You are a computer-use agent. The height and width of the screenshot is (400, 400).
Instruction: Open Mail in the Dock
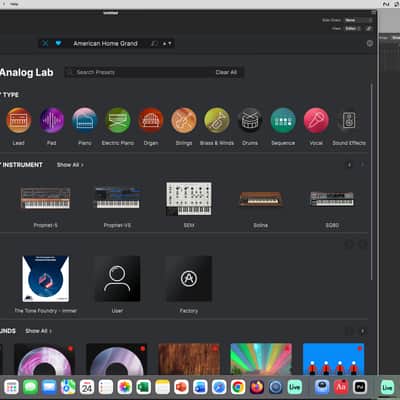click(x=49, y=387)
